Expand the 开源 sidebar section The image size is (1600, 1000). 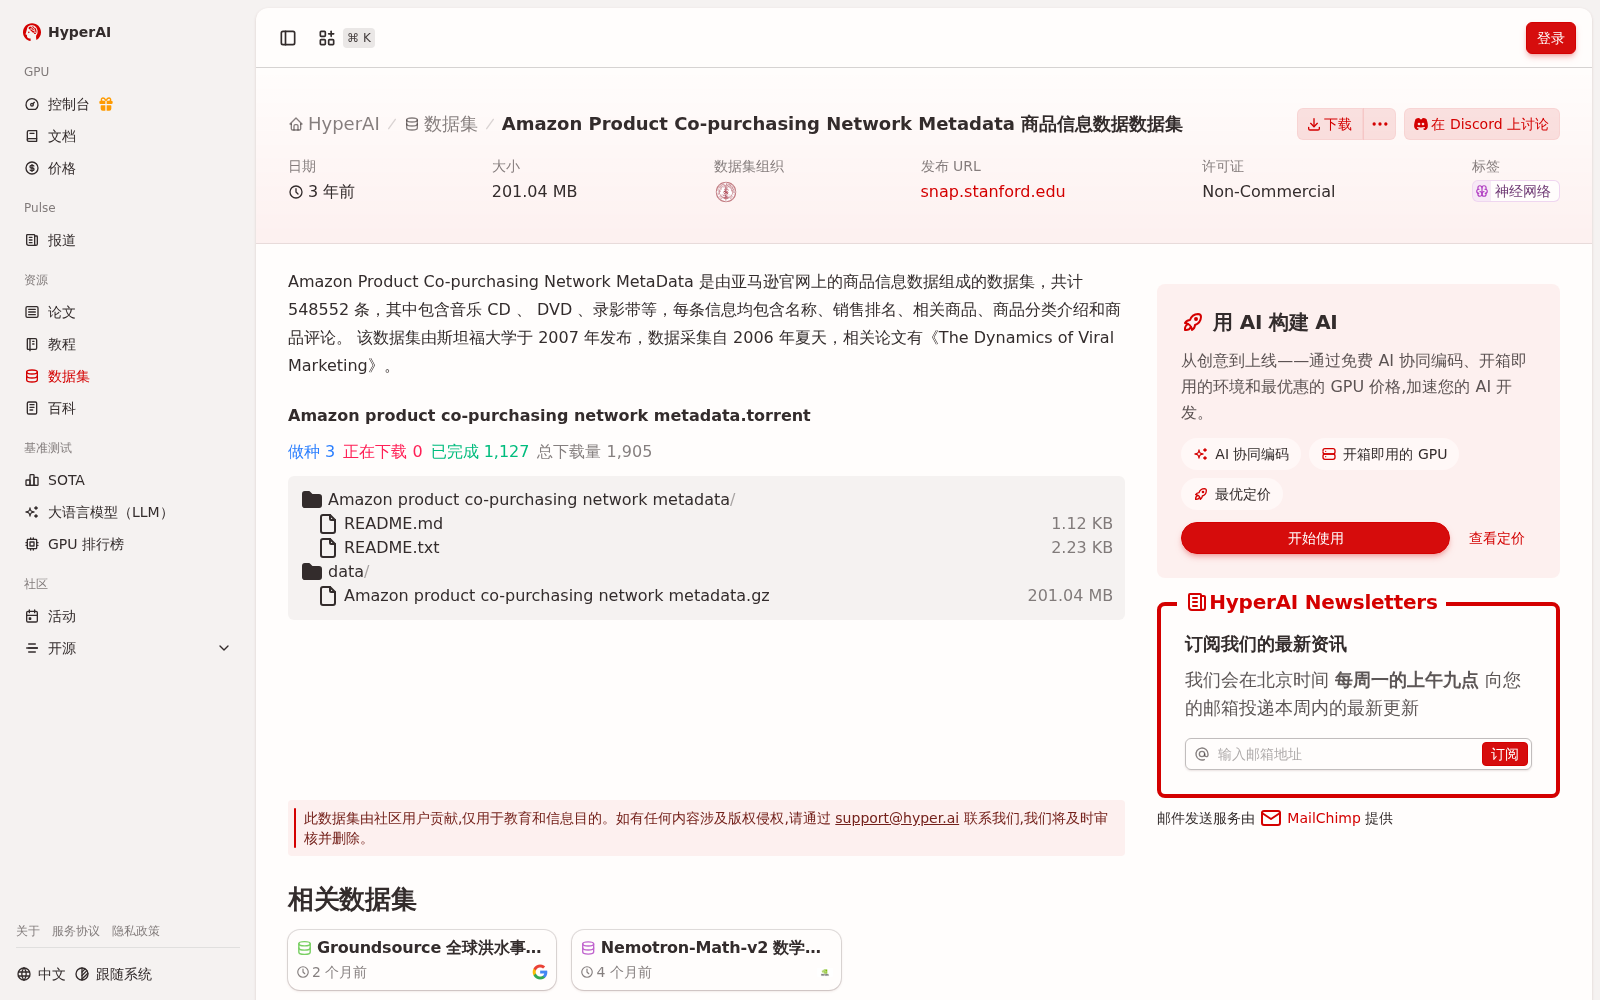127,648
